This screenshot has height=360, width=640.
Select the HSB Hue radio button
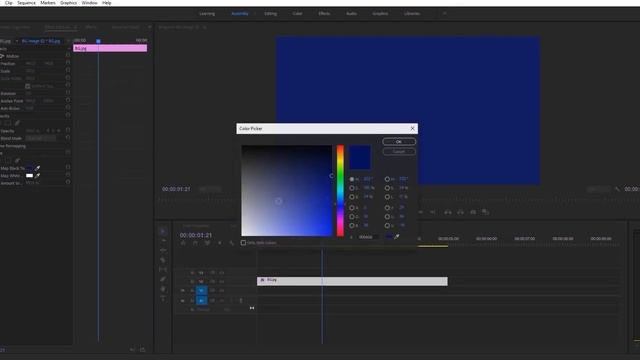pos(352,179)
